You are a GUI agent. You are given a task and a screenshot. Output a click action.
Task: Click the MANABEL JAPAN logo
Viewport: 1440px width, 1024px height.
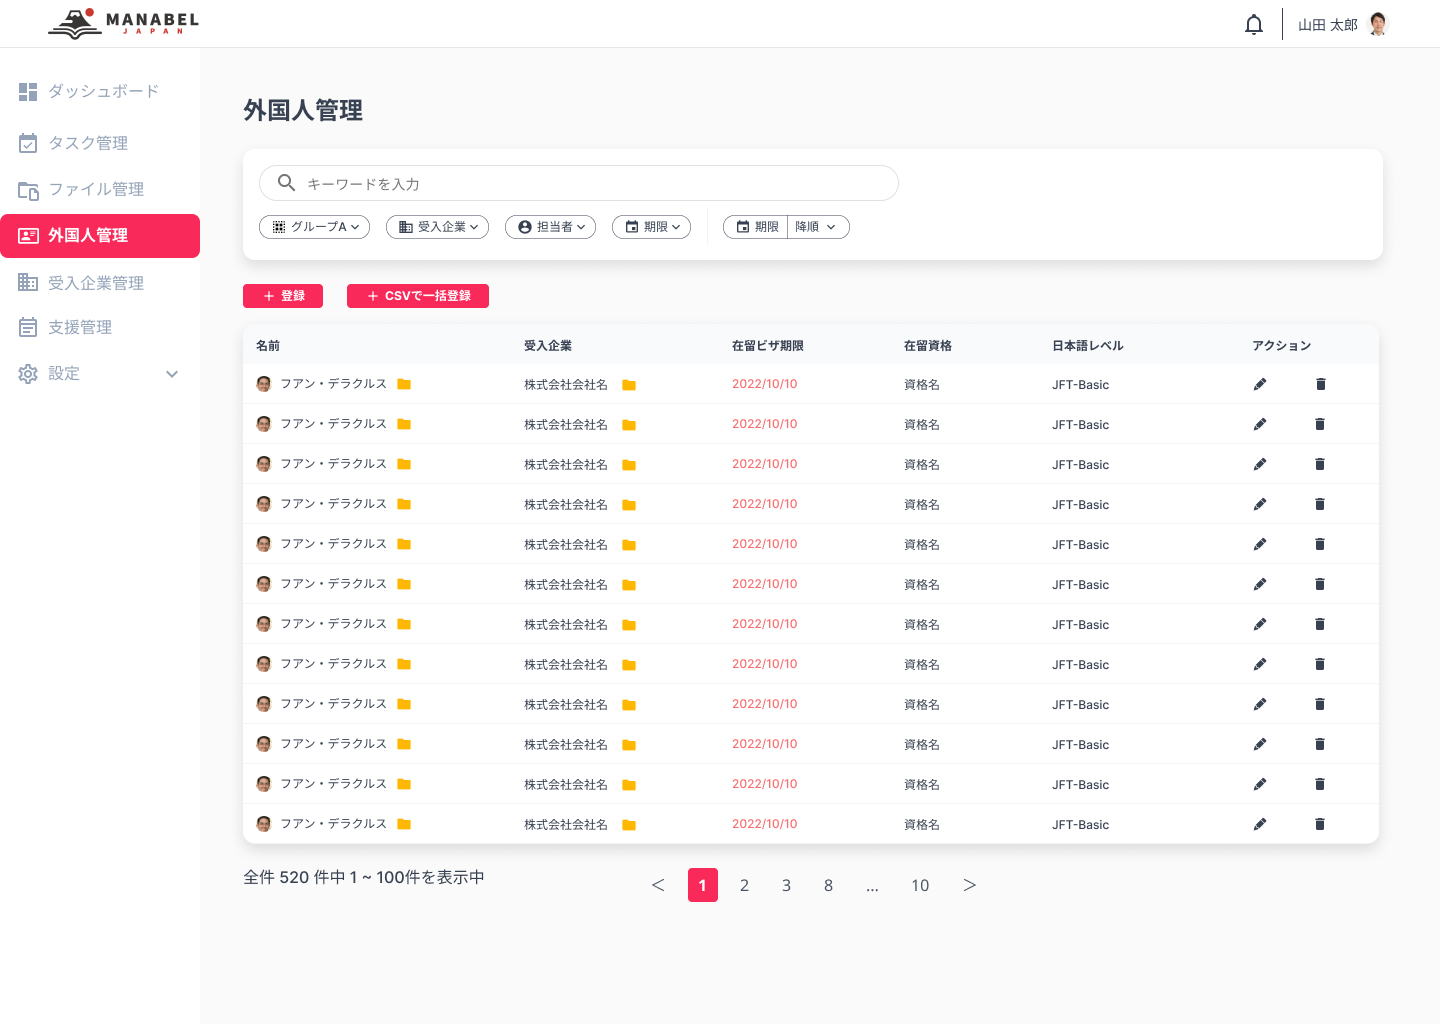coord(121,22)
